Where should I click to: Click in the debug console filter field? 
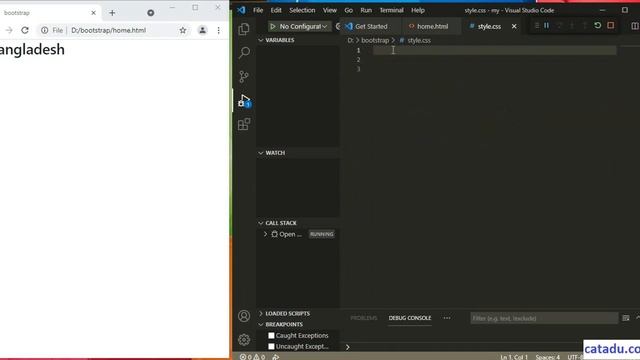[x=544, y=318]
